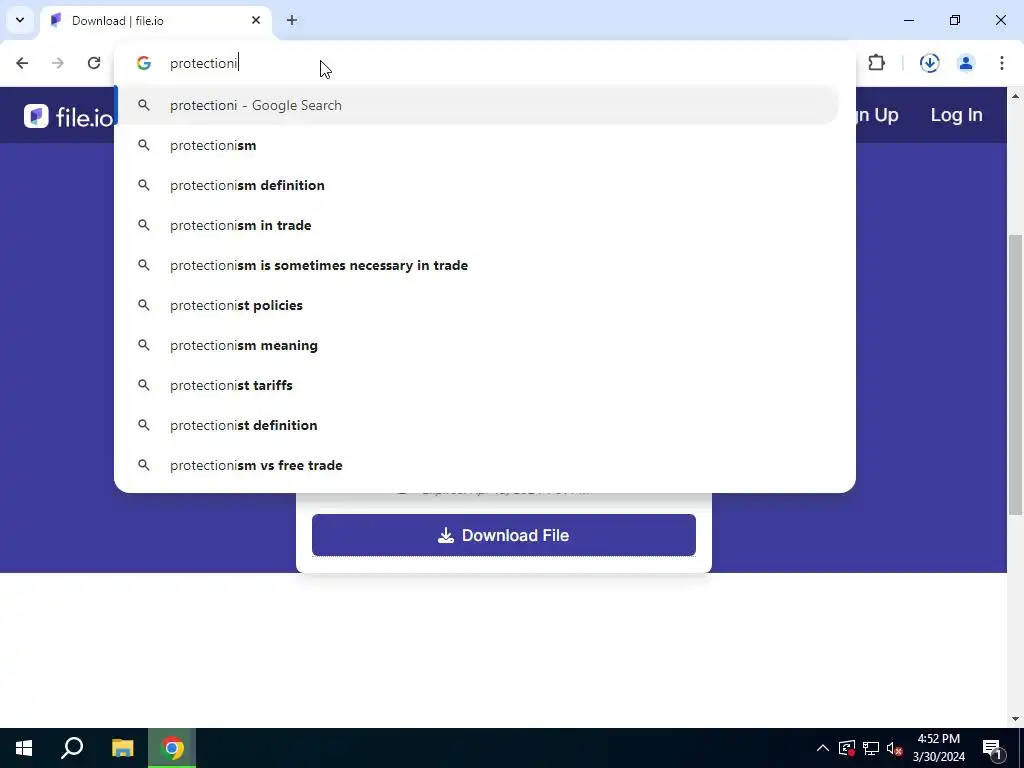
Task: Click the Download File button
Action: tap(504, 535)
